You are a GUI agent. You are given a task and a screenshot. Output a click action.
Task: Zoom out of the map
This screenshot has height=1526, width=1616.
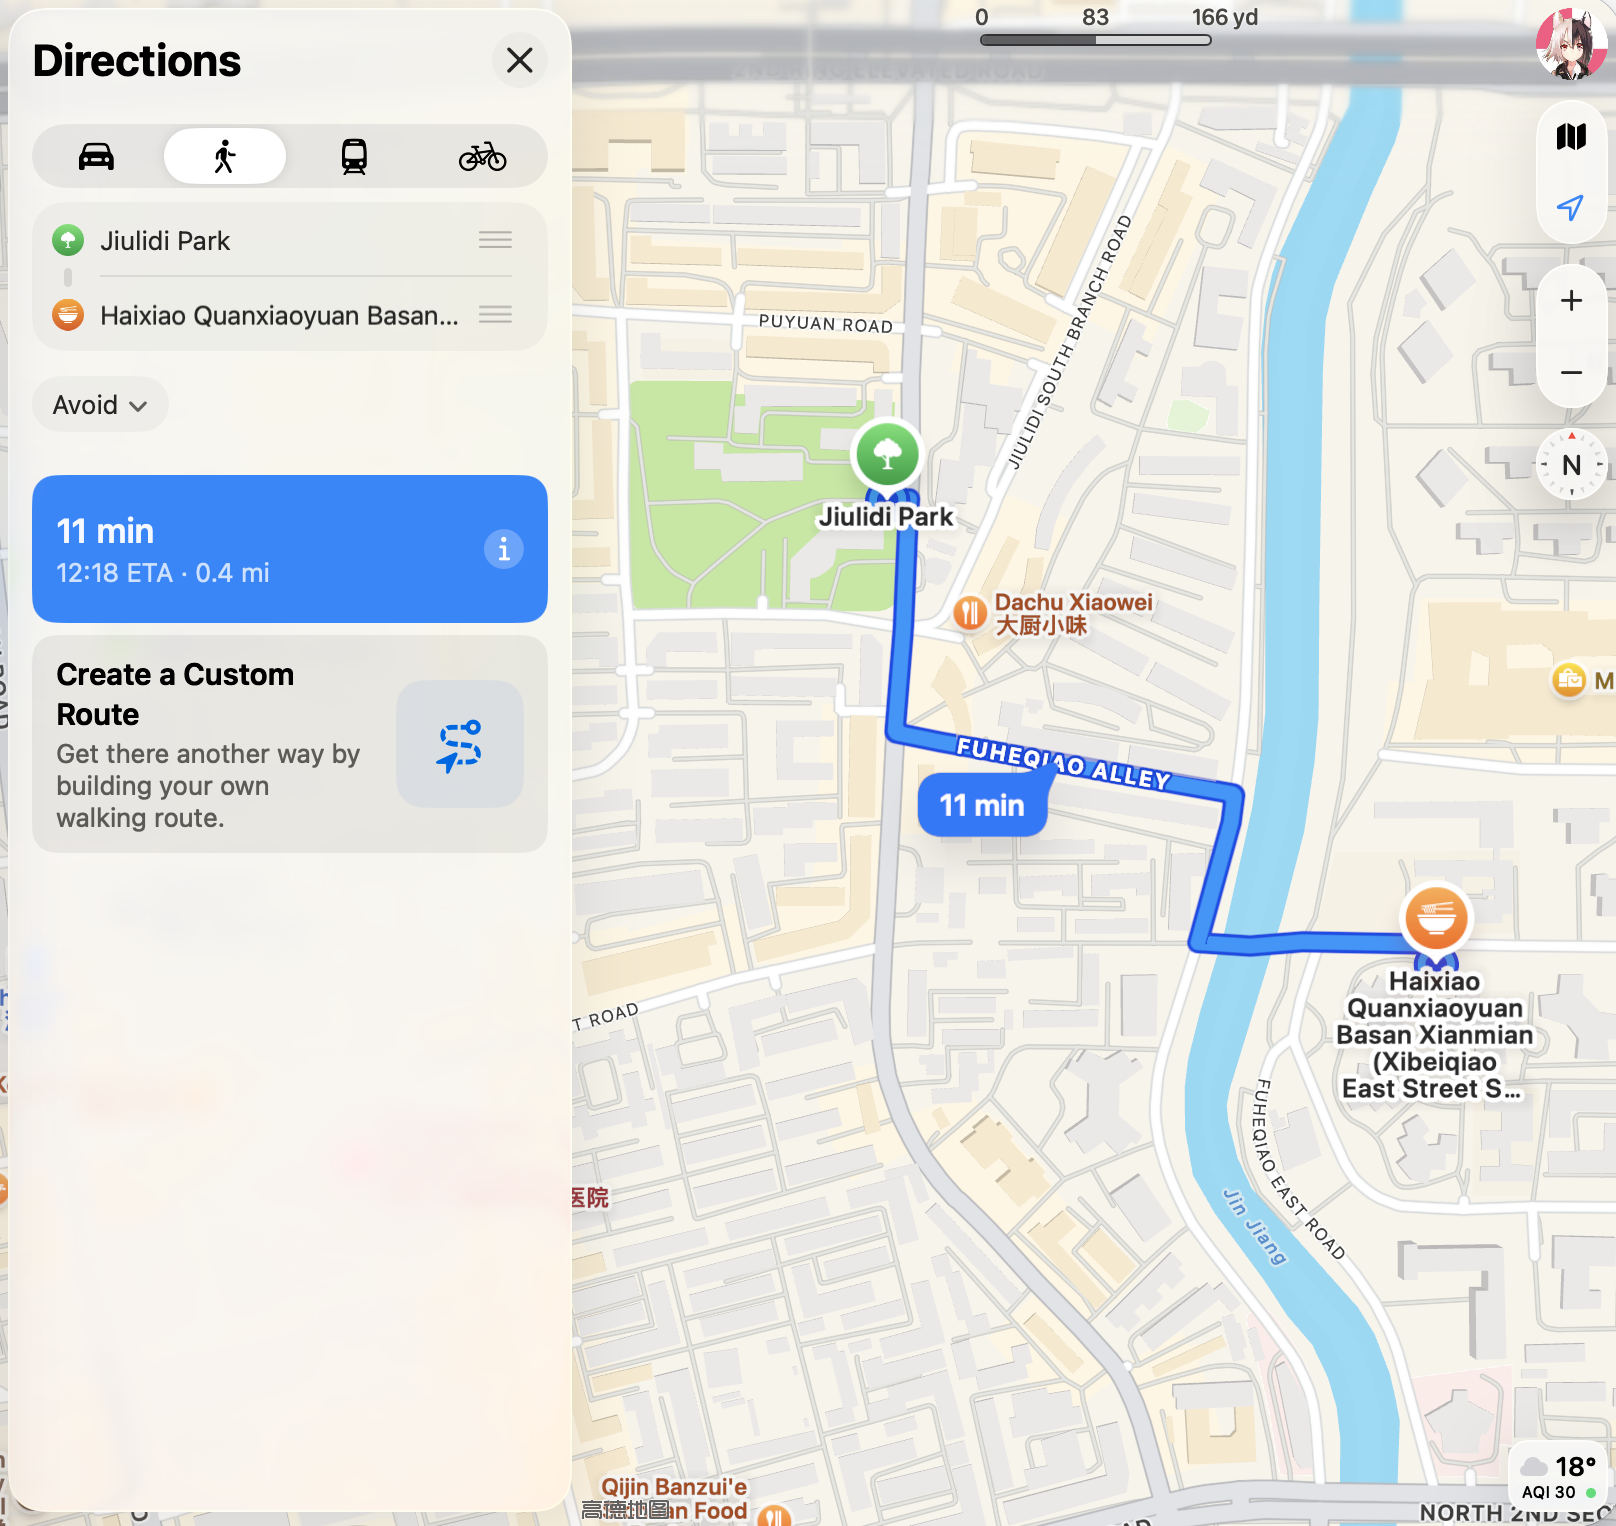click(x=1571, y=372)
